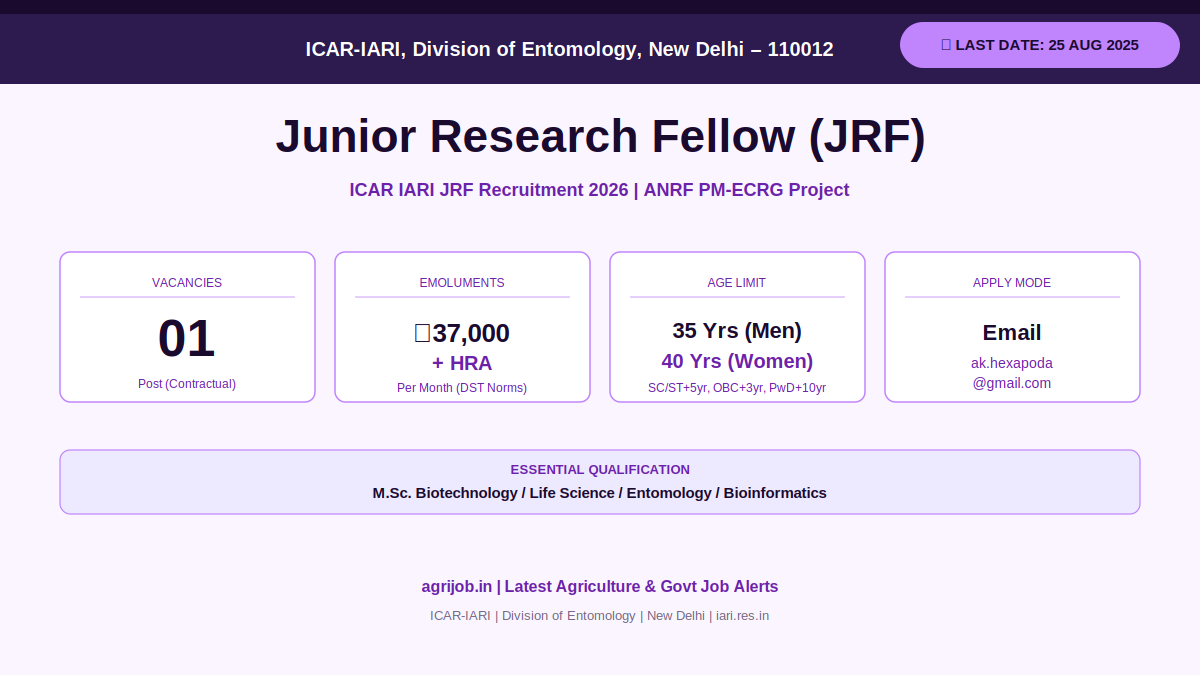Screen dimensions: 1200x675
Task: Click the 37,000 emoluments amount
Action: 462,333
